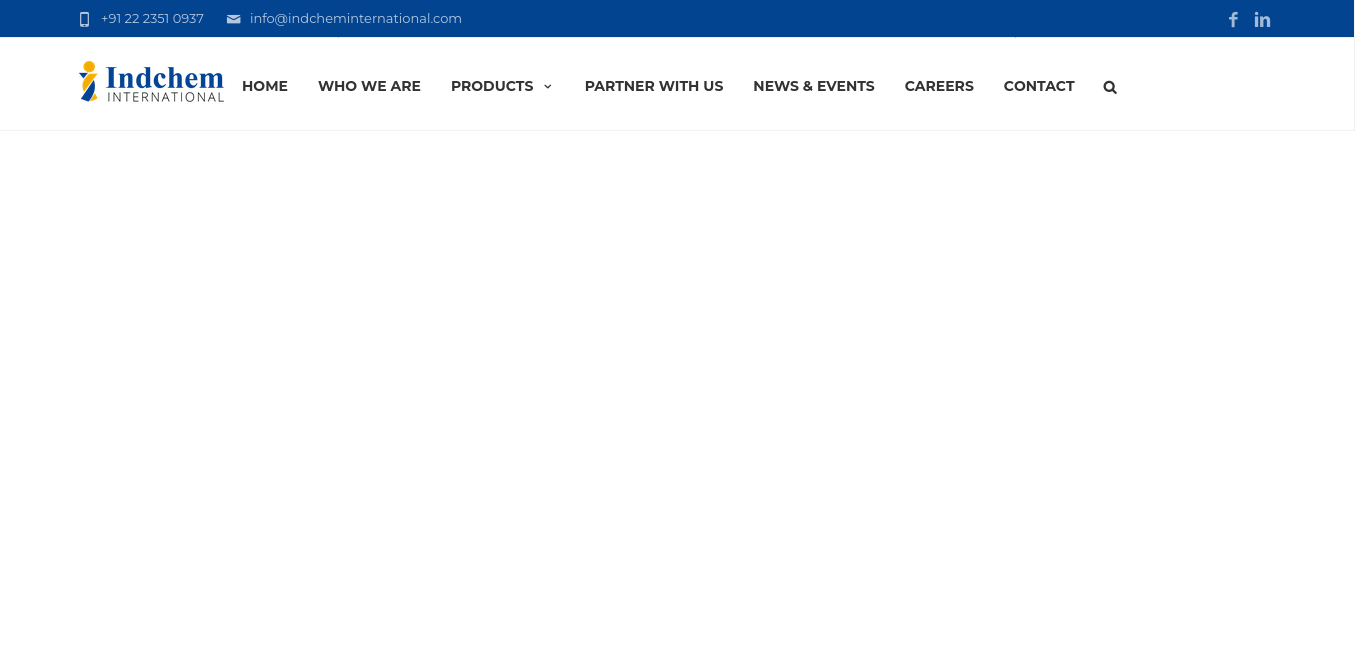Go to the Home menu item
Viewport: 1366px width, 651px height.
coord(265,86)
